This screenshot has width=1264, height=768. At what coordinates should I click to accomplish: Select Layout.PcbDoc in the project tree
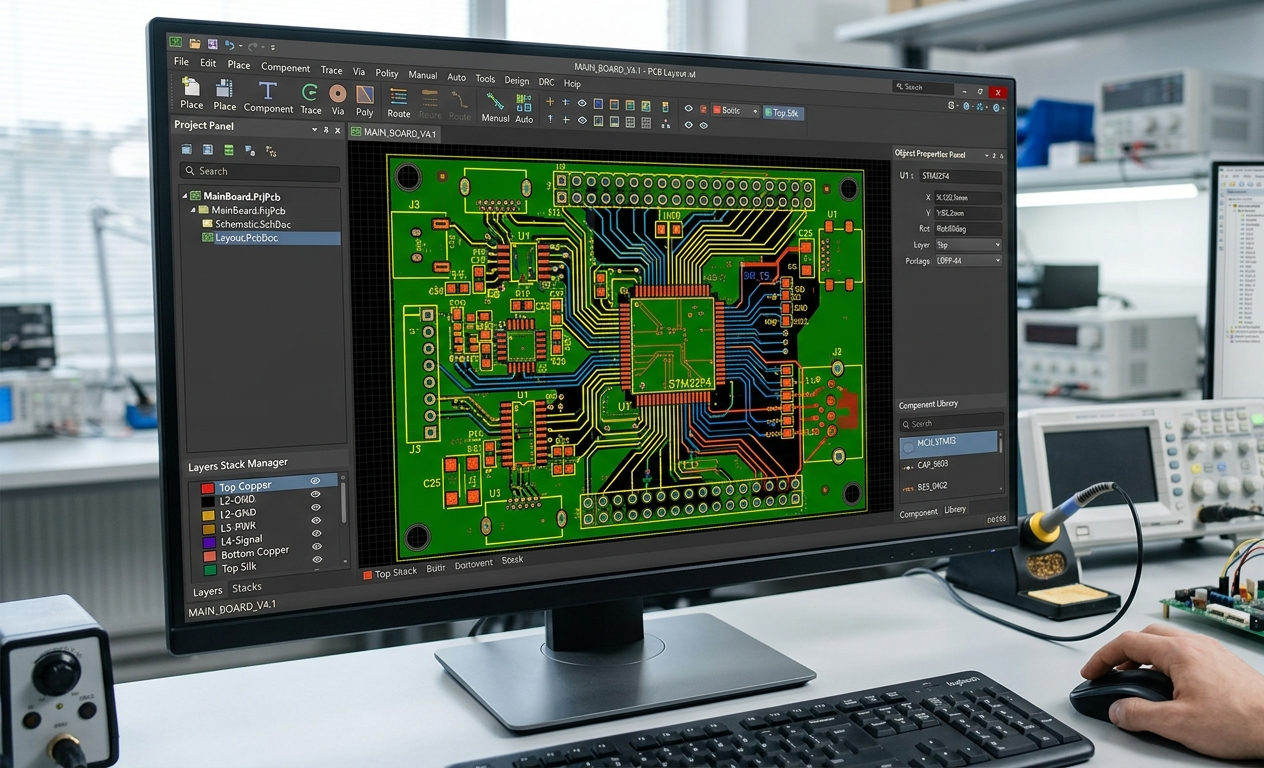pos(271,238)
